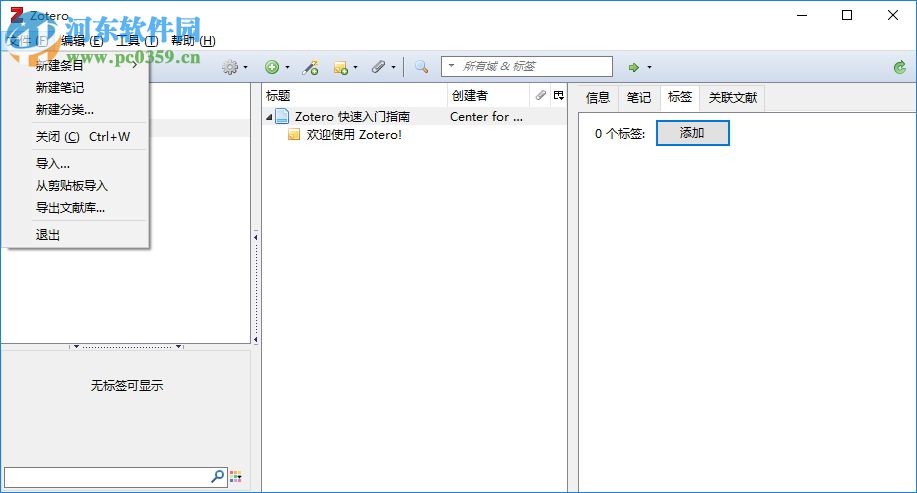917x493 pixels.
Task: Open the column picker icon in items list
Action: click(x=559, y=95)
